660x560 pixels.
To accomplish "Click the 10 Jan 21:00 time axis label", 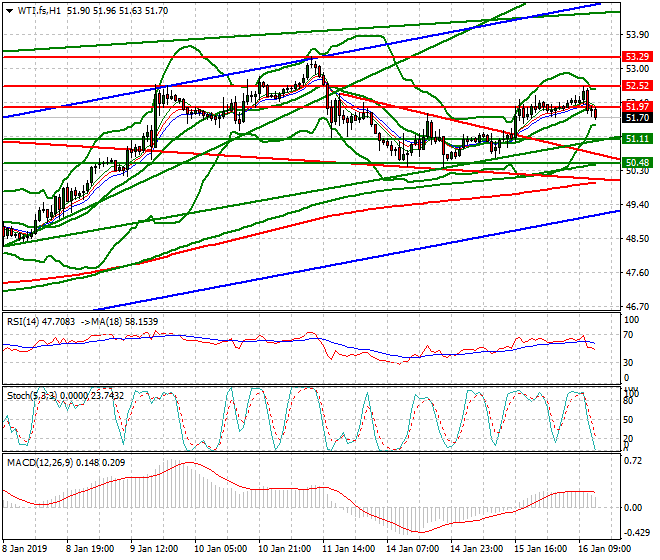I will tap(284, 549).
